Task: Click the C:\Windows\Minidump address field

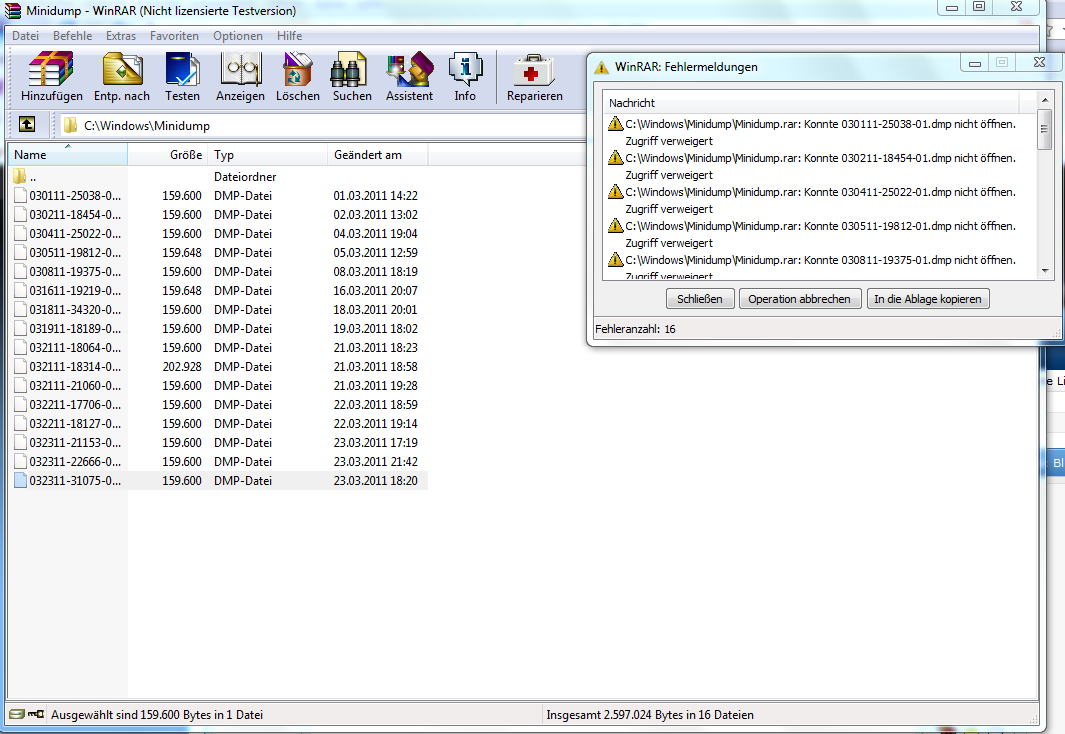Action: (323, 126)
